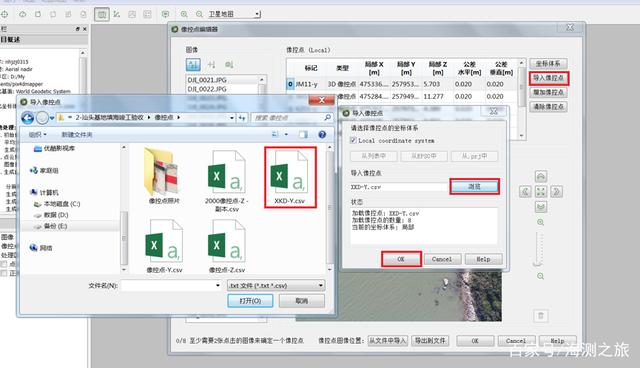
Task: Click 浏览 browse button
Action: pyautogui.click(x=474, y=186)
